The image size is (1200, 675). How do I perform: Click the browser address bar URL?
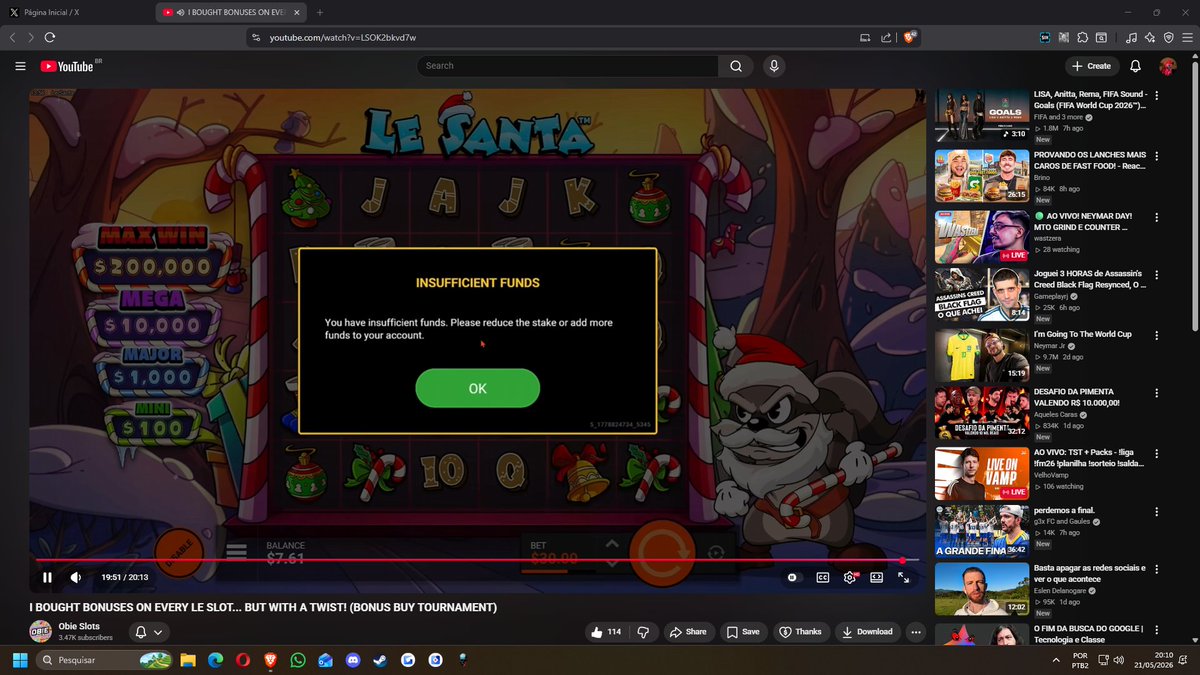pyautogui.click(x=342, y=37)
